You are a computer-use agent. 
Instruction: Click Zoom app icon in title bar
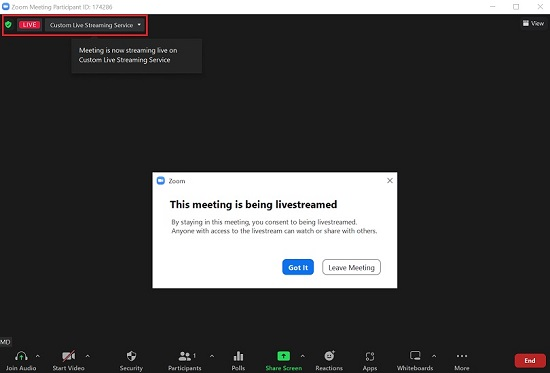click(6, 7)
